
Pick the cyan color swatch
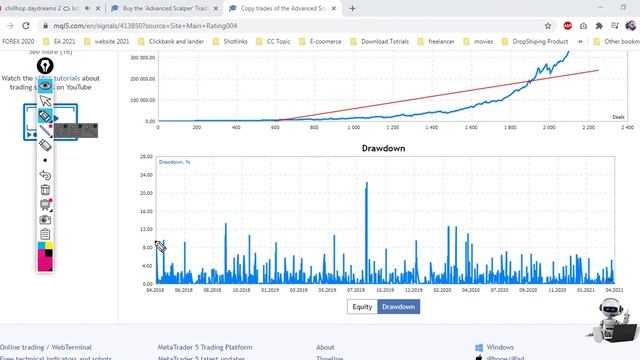point(41,245)
